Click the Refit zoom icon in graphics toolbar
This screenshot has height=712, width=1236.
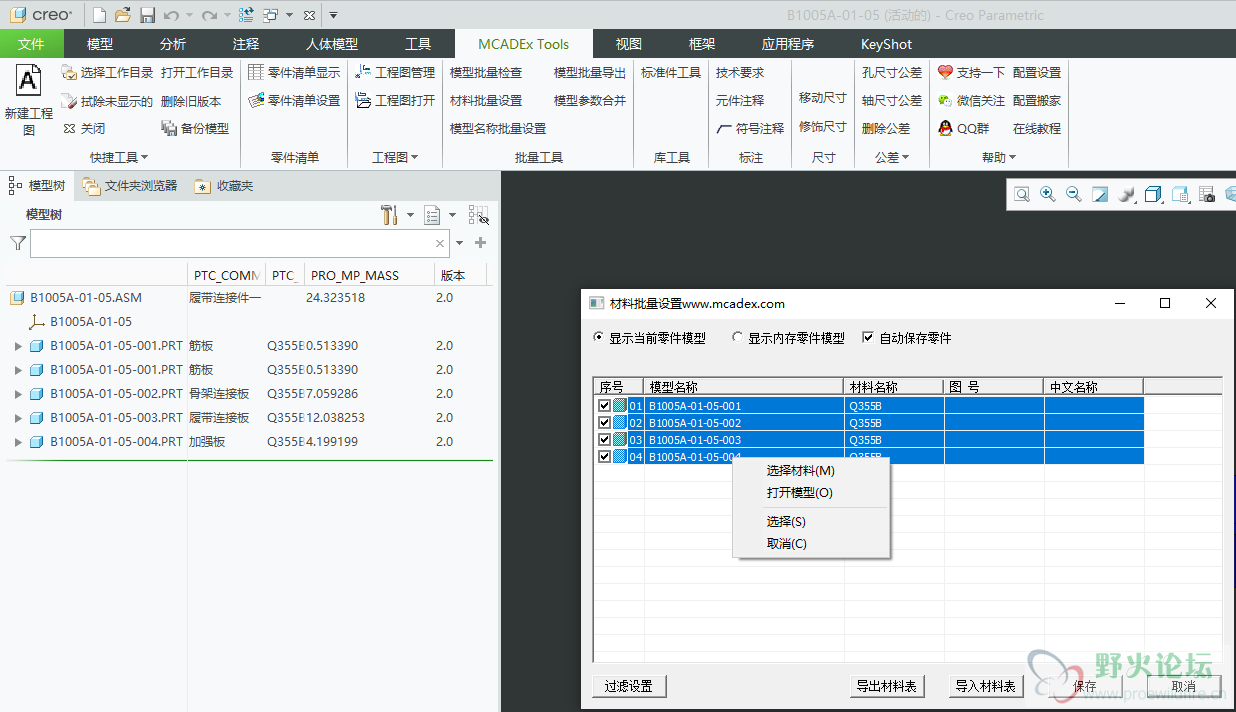coord(1022,195)
